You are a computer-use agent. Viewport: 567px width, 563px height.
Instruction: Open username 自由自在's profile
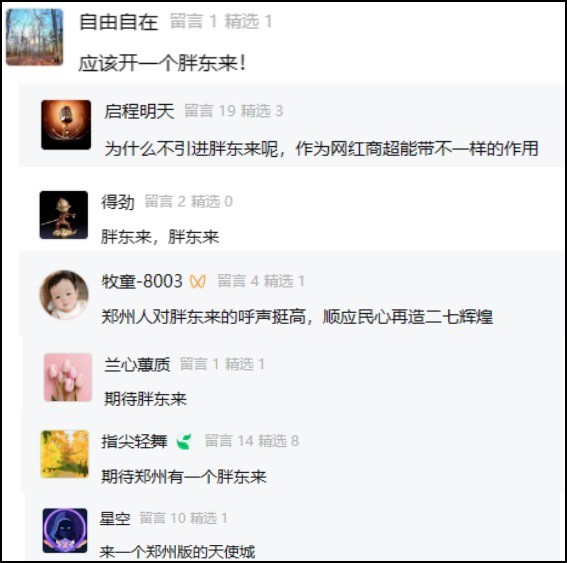119,22
